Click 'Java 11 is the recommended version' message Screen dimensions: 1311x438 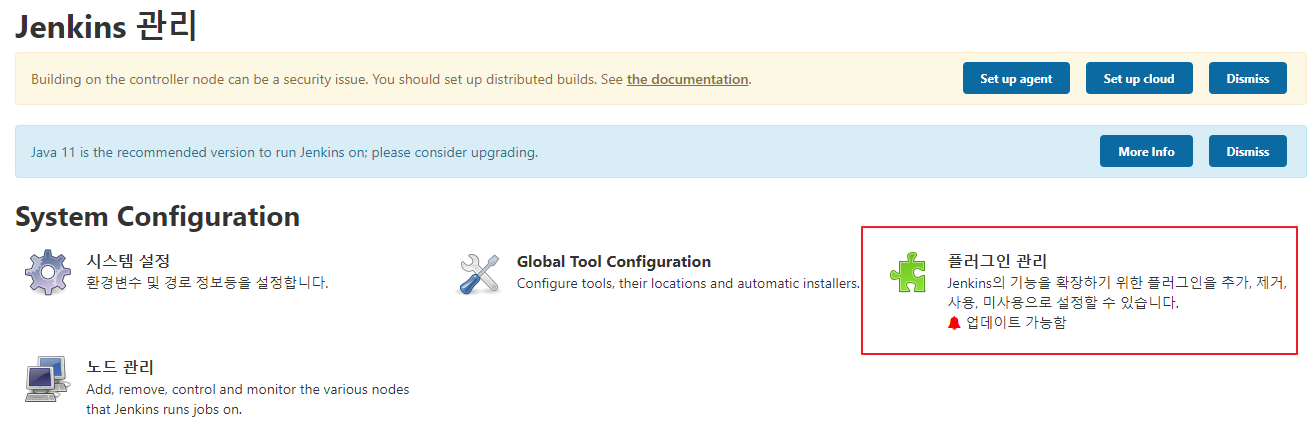tap(285, 152)
